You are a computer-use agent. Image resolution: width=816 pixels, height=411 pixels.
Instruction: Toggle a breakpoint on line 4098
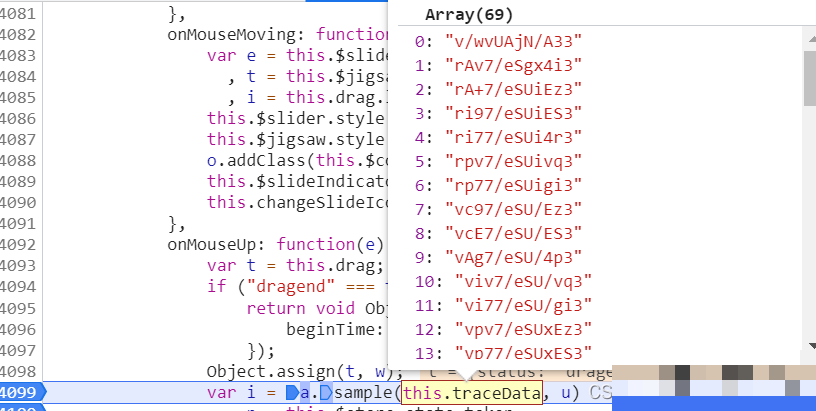pos(22,371)
